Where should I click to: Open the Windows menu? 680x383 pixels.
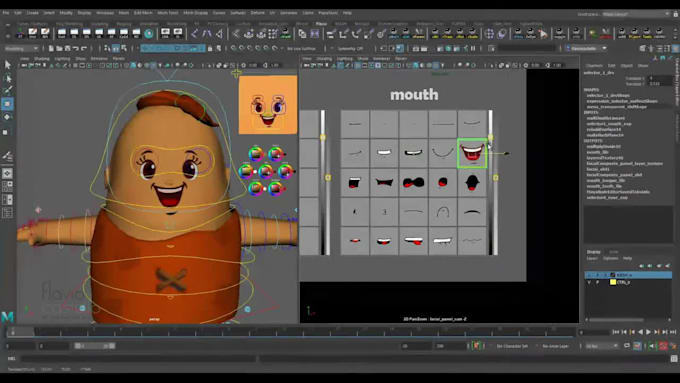(x=105, y=13)
